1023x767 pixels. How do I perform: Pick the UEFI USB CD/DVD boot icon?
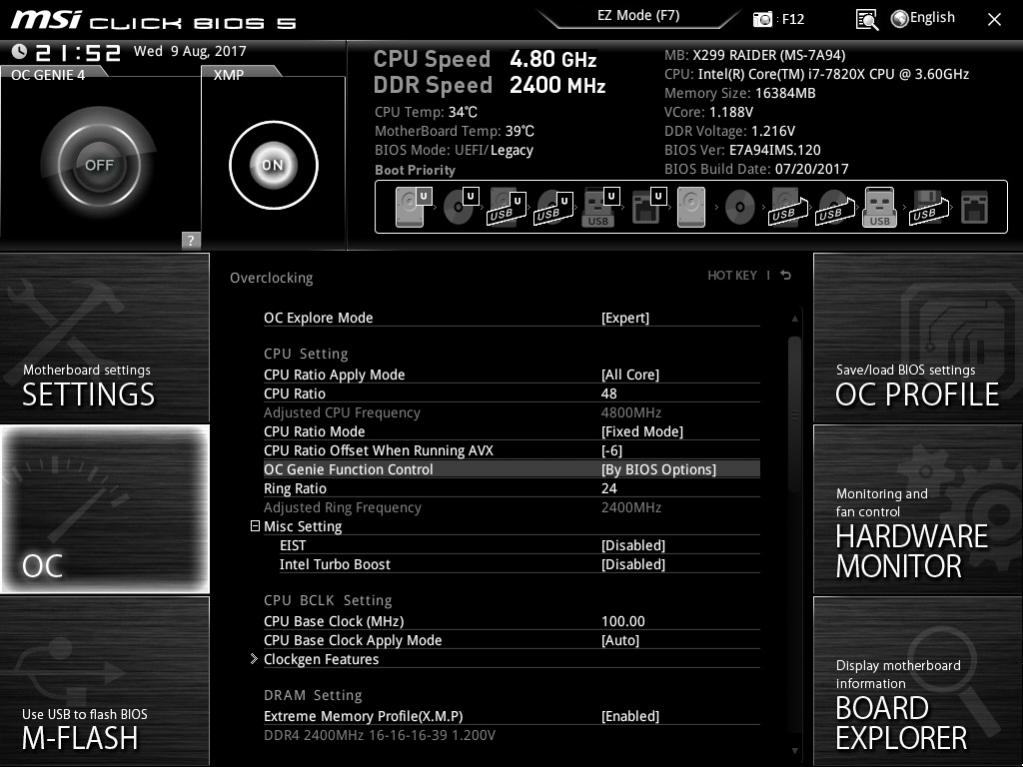(x=553, y=207)
